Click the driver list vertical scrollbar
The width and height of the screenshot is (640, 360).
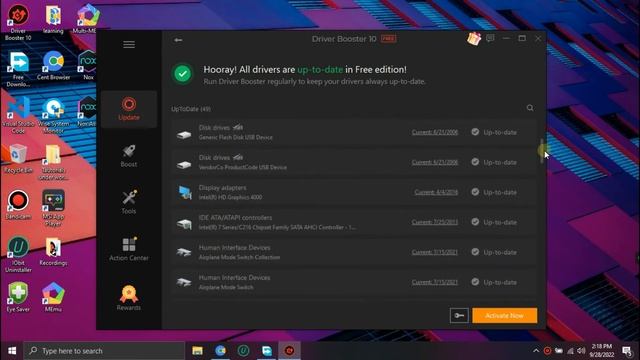click(x=542, y=151)
